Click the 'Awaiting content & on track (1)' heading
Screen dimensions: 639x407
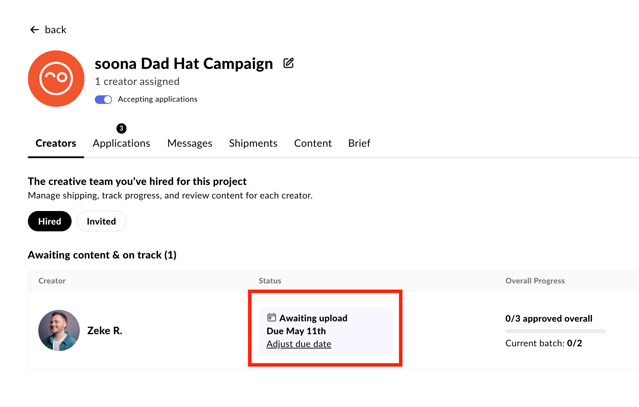click(x=102, y=255)
